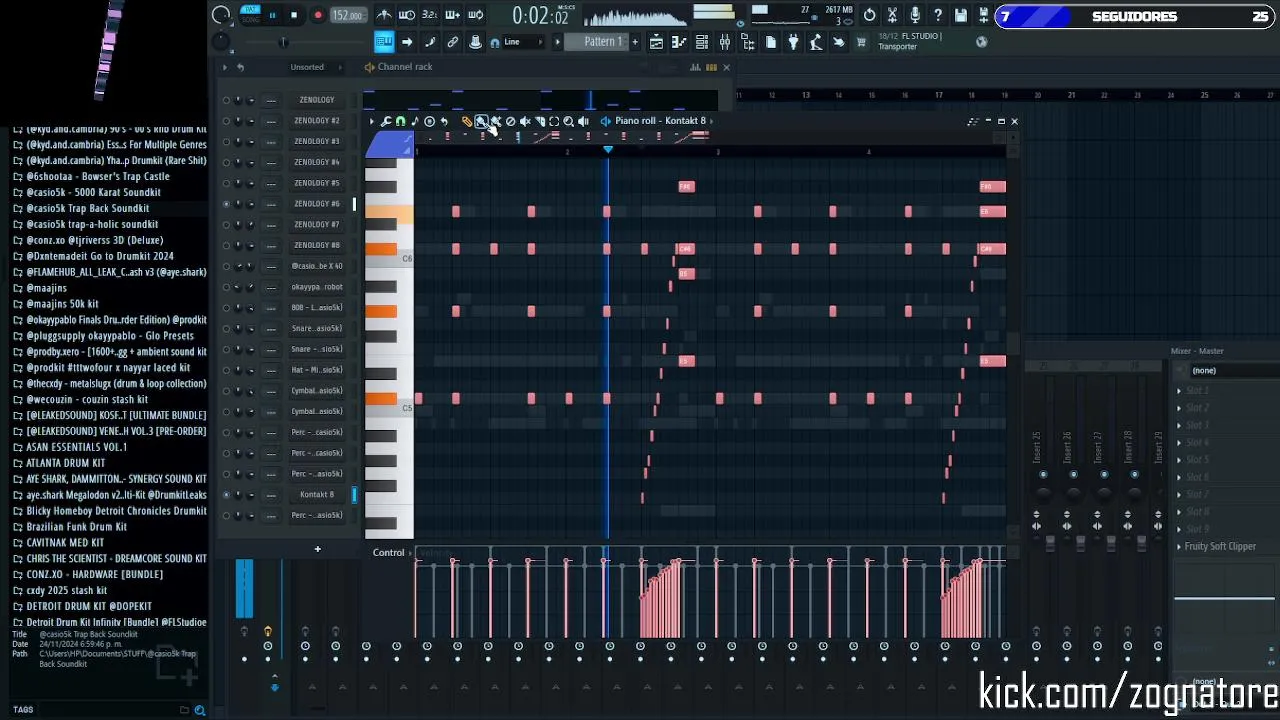The image size is (1280, 720).
Task: Expand Brazilian Funk Drum Kit folder
Action: [76, 527]
